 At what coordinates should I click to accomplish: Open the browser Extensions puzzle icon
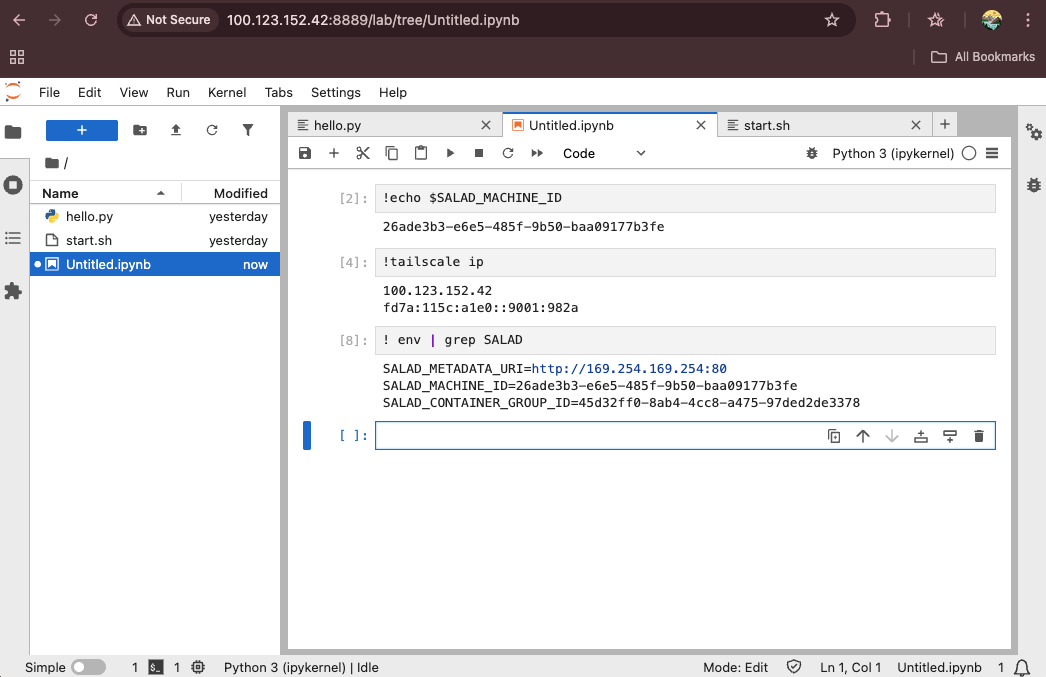coord(883,20)
